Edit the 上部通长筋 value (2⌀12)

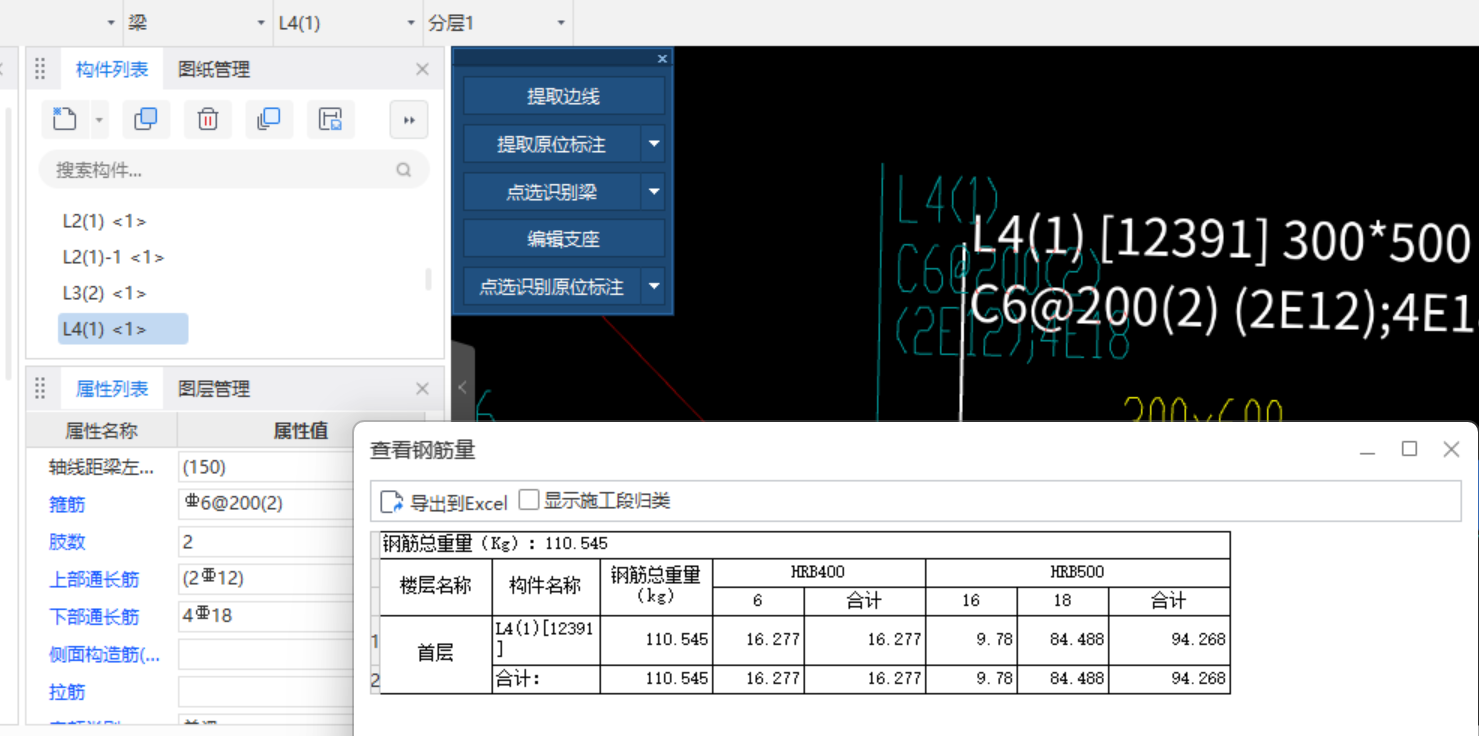pos(266,579)
